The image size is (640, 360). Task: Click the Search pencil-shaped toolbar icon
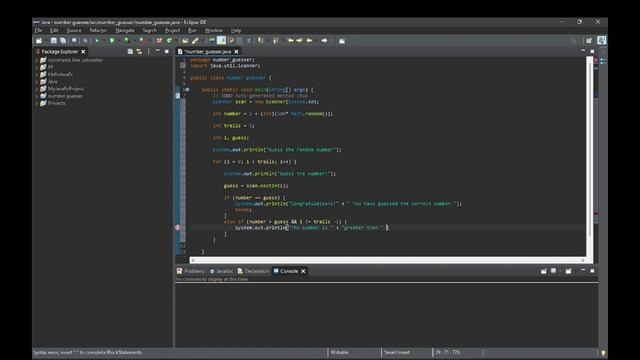click(195, 41)
